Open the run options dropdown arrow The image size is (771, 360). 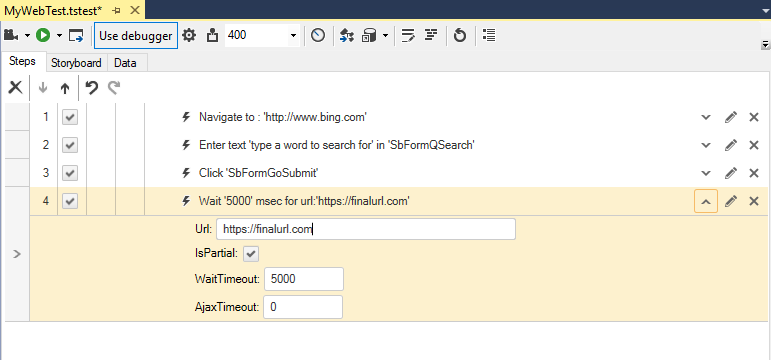[x=59, y=35]
